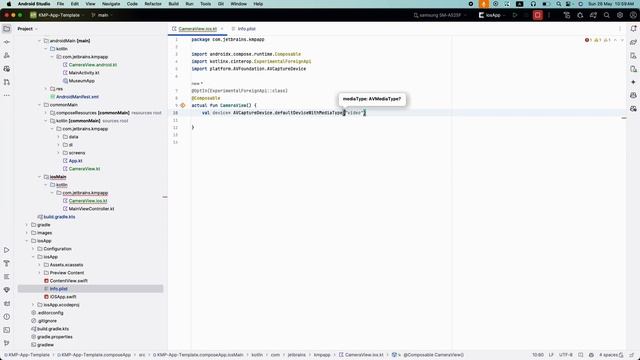The image size is (640, 360).
Task: Jump to next highlighted error arrow
Action: (622, 40)
